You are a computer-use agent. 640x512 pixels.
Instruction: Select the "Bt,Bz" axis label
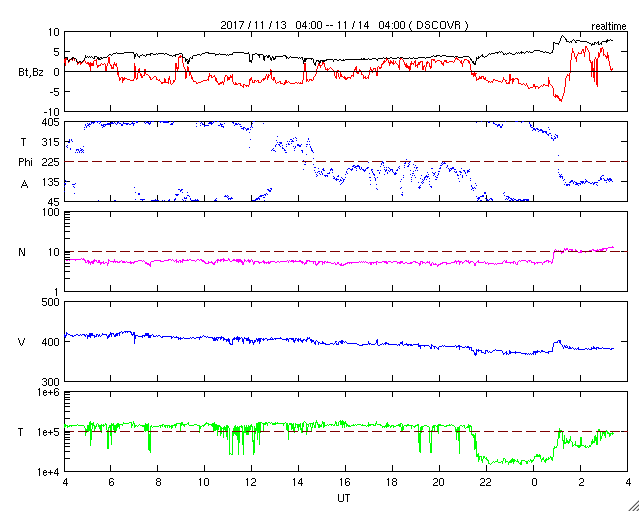click(x=31, y=73)
